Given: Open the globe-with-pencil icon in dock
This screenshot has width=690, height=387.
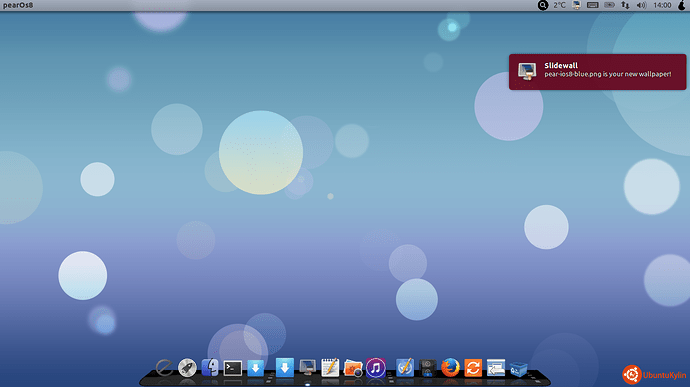Looking at the screenshot, I should (x=405, y=368).
